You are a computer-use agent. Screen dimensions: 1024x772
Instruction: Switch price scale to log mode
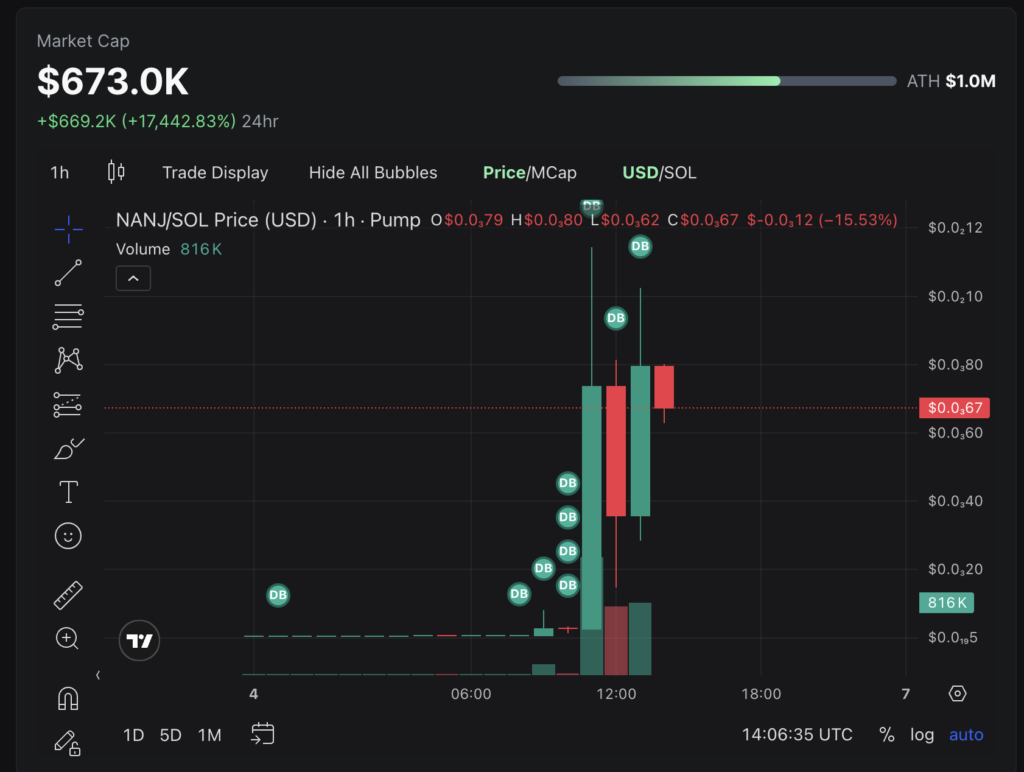pos(921,734)
